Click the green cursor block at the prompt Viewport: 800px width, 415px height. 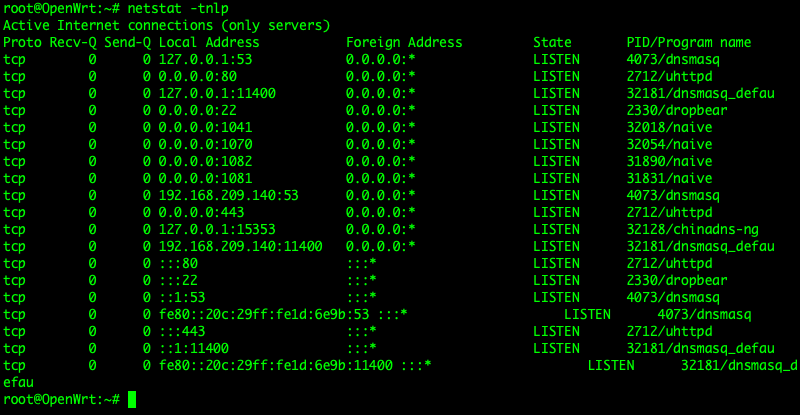click(133, 399)
